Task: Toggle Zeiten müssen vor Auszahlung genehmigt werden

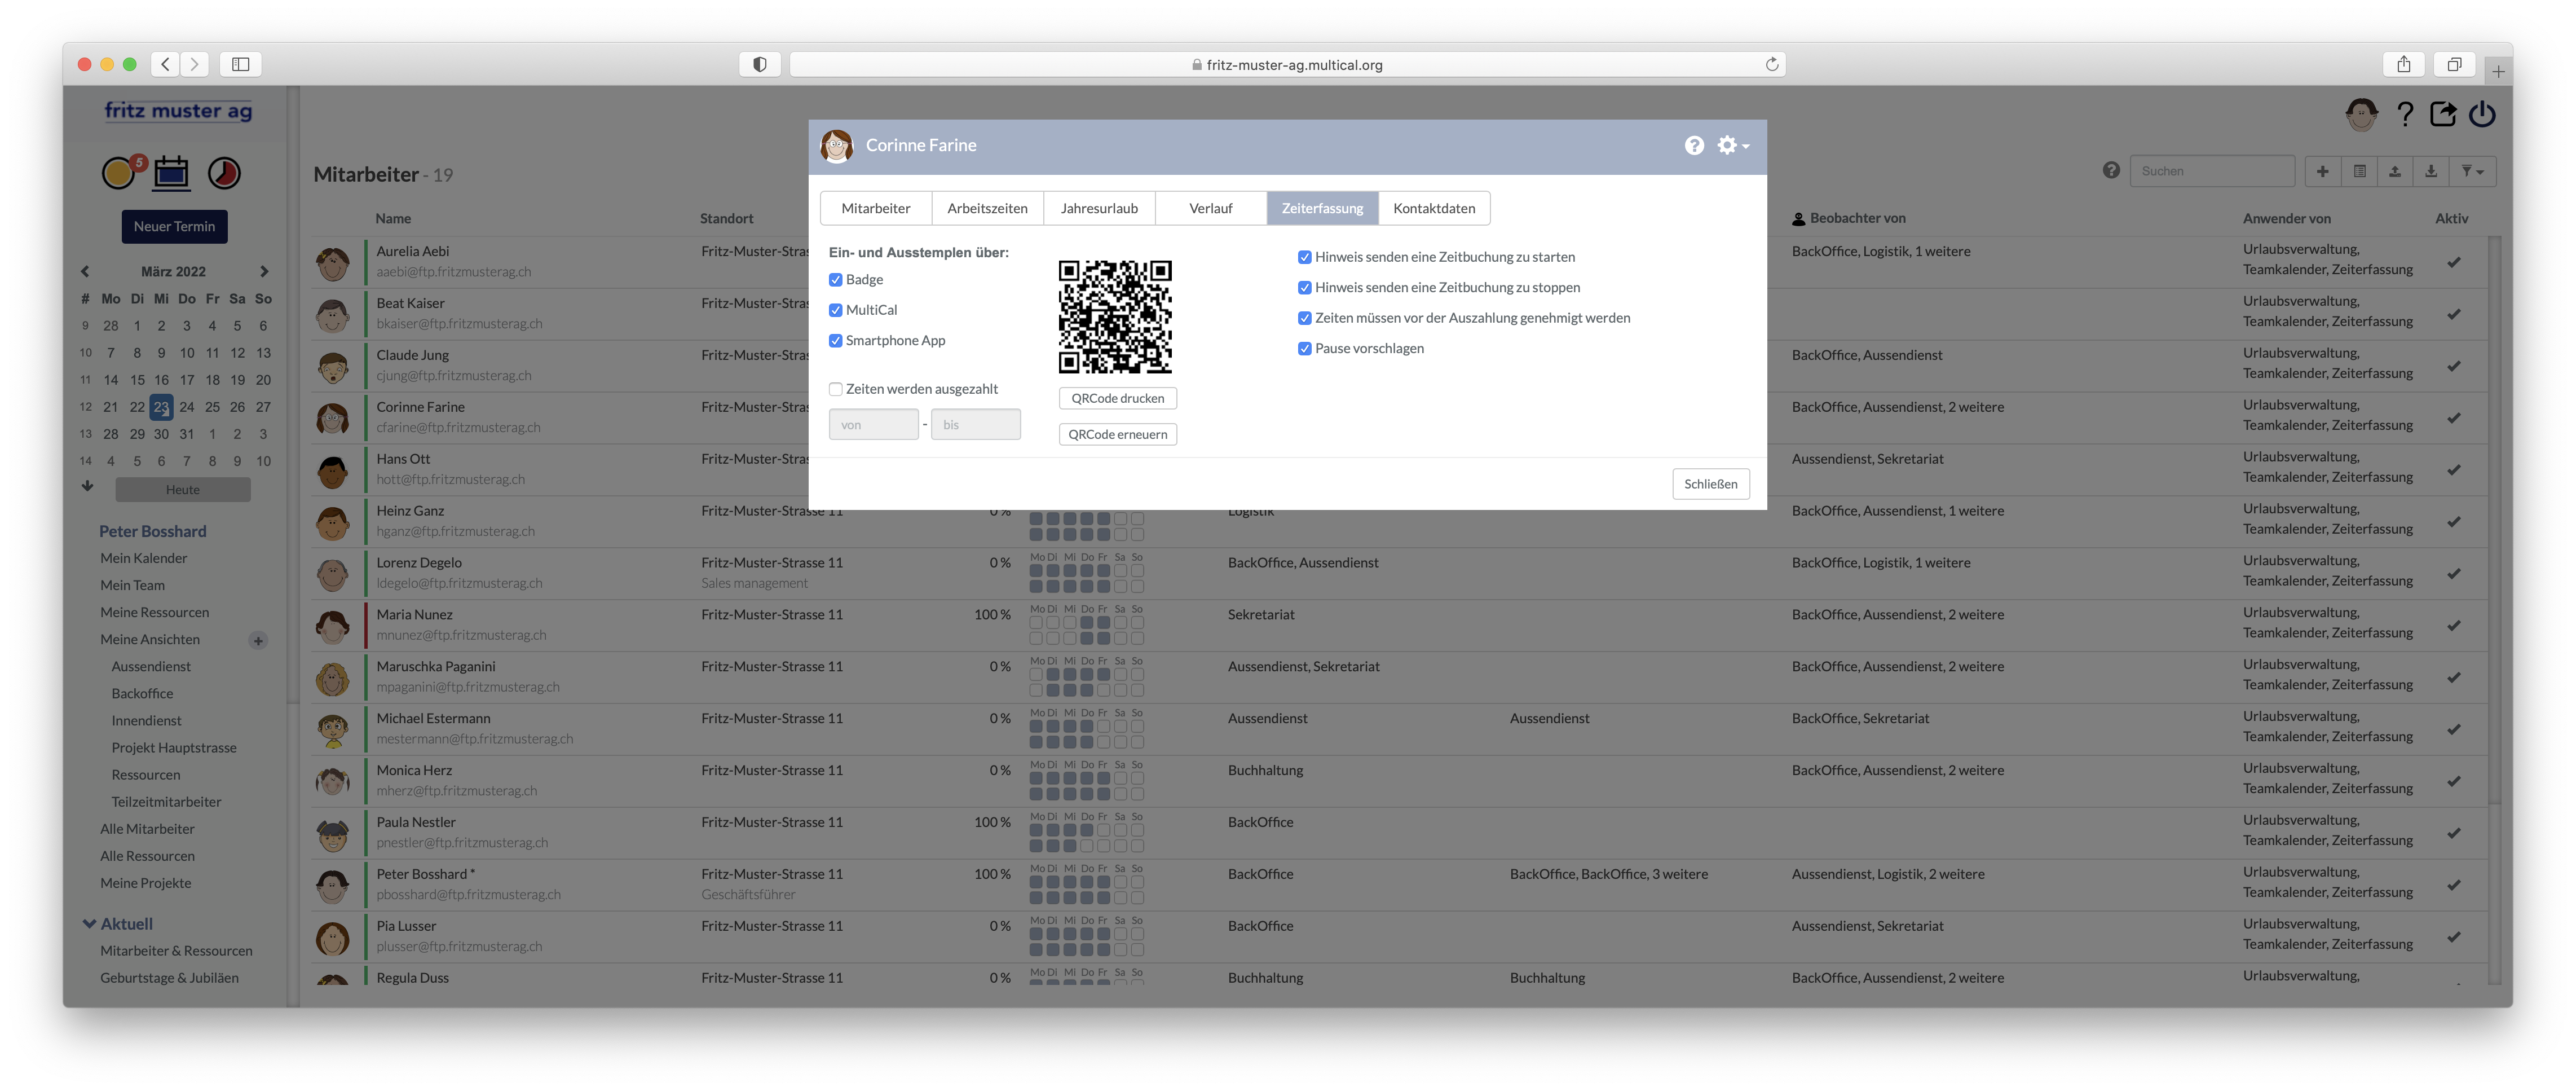Action: (1304, 318)
